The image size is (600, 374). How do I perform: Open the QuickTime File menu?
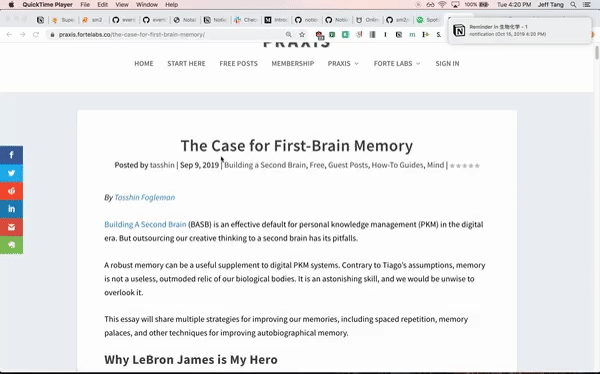point(85,5)
